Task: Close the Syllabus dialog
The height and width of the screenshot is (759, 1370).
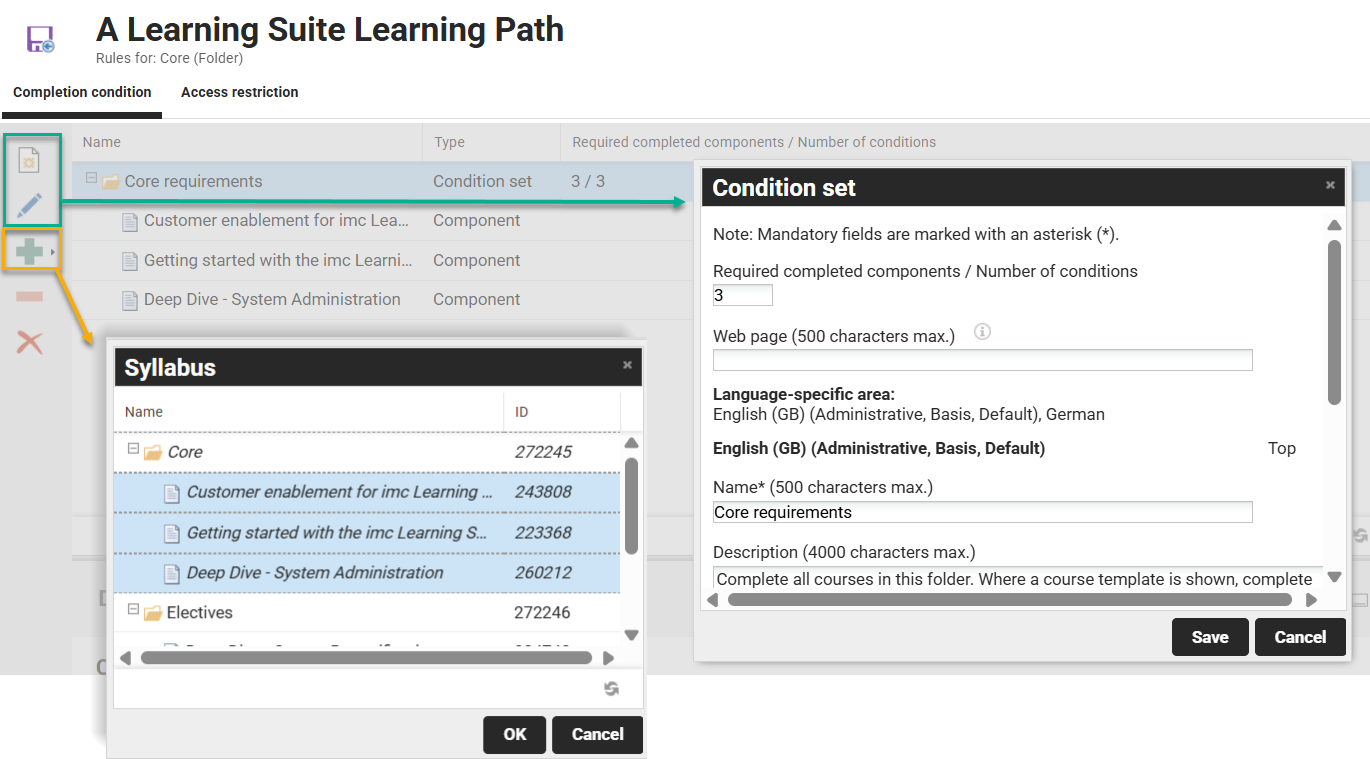Action: coord(627,366)
